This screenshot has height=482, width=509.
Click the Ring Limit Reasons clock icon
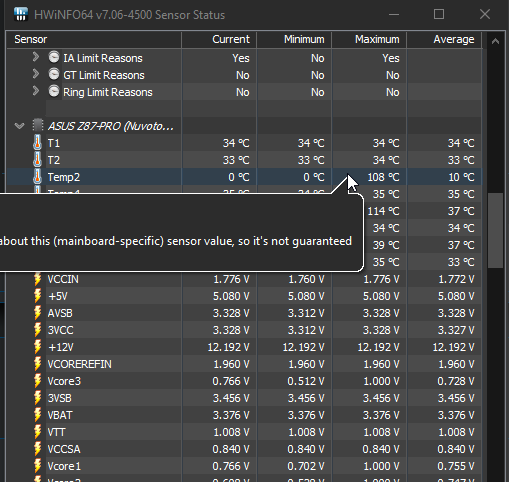[54, 91]
